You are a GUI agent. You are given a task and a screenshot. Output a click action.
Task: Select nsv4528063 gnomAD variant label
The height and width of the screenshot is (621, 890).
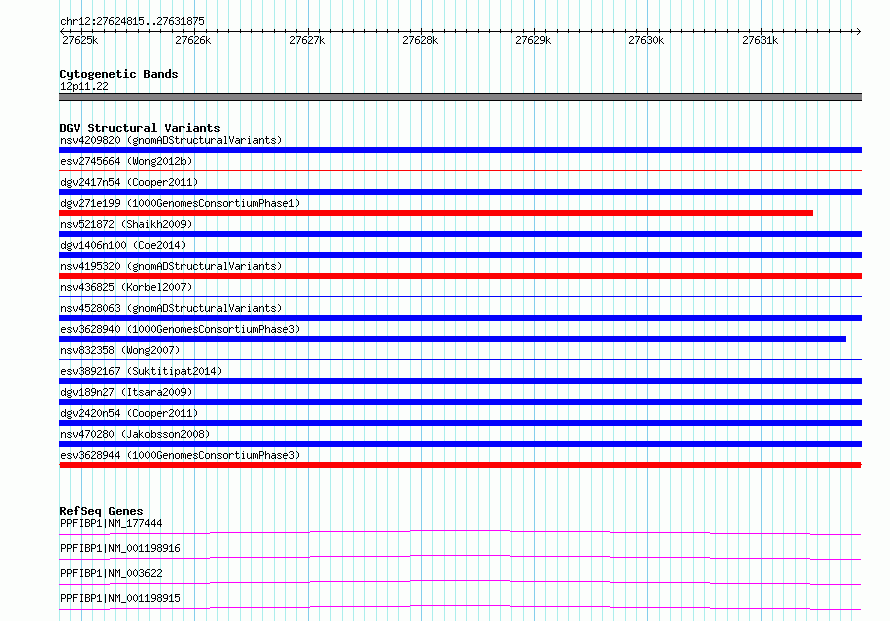click(x=171, y=308)
